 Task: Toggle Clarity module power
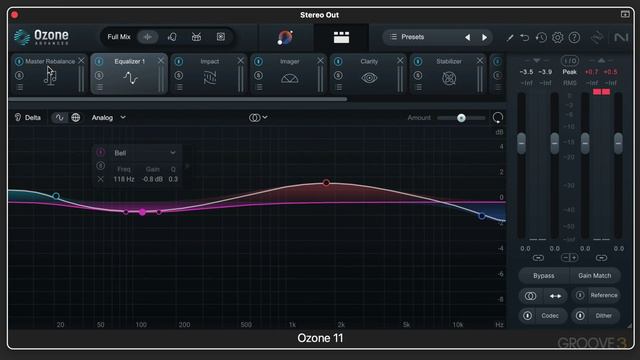[x=338, y=62]
